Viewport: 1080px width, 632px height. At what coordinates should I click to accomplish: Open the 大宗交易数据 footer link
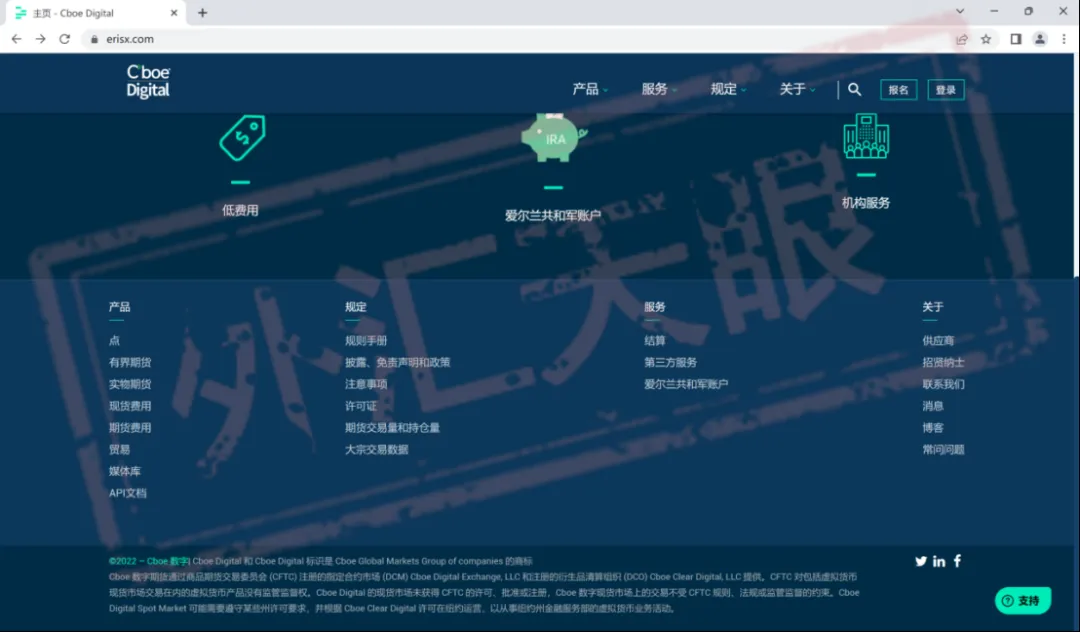click(376, 450)
